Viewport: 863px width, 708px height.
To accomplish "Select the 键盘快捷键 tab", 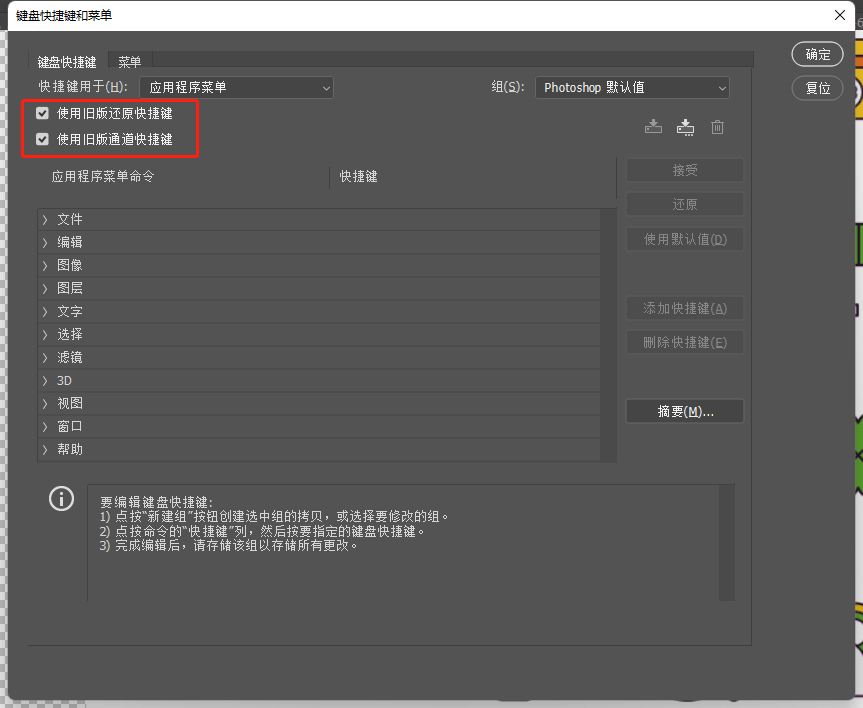I will 66,60.
